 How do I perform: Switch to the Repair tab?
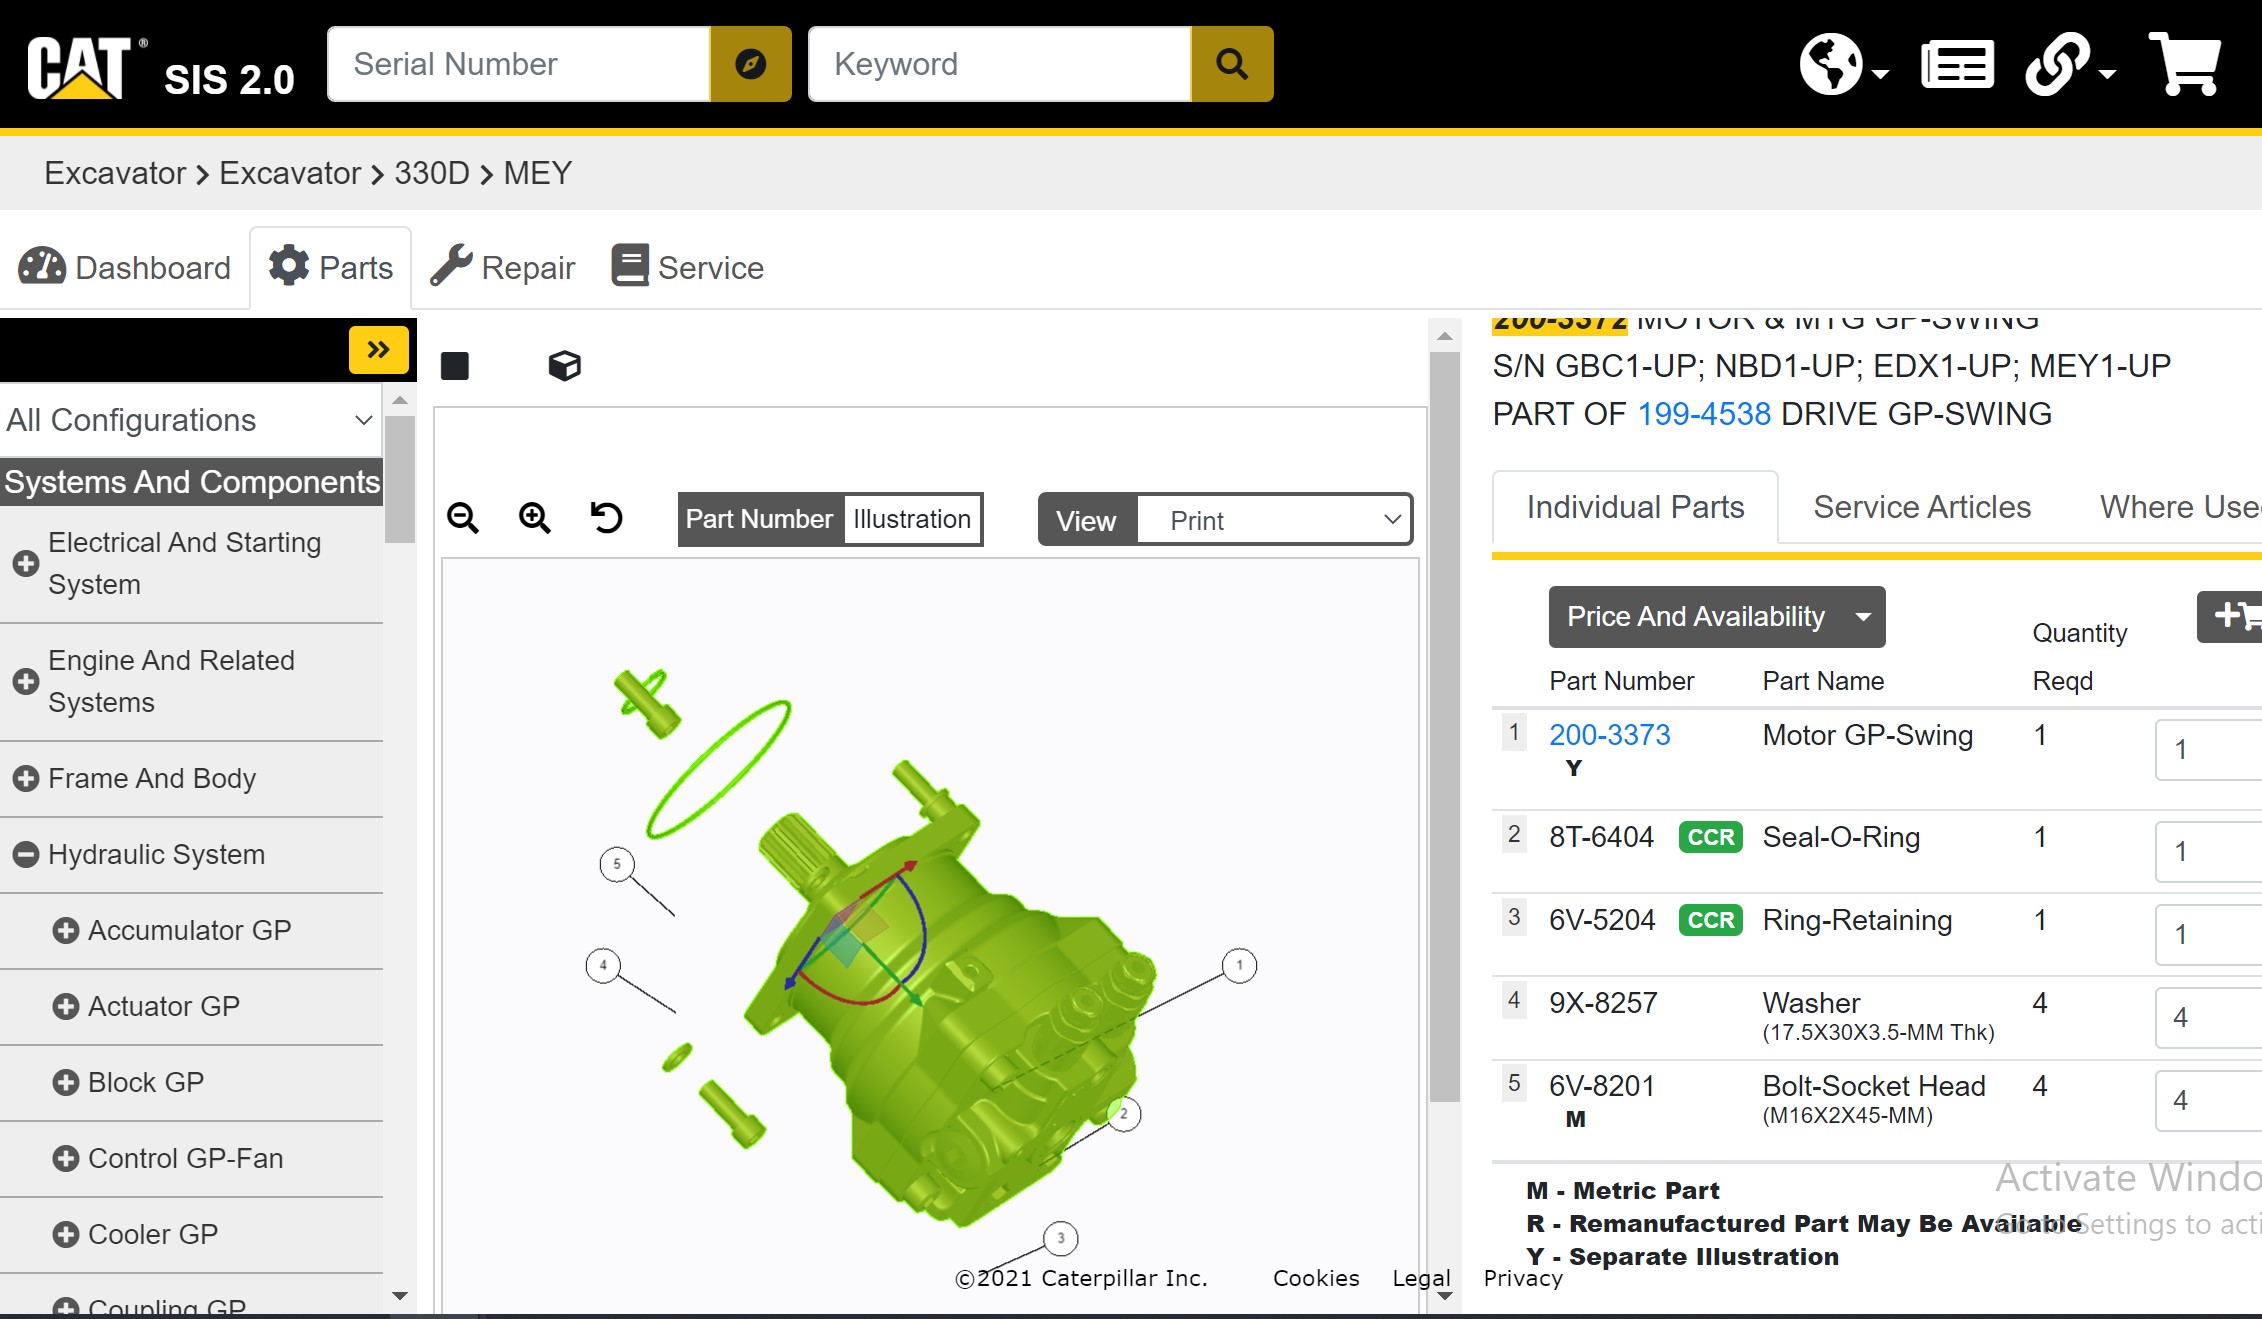point(503,268)
